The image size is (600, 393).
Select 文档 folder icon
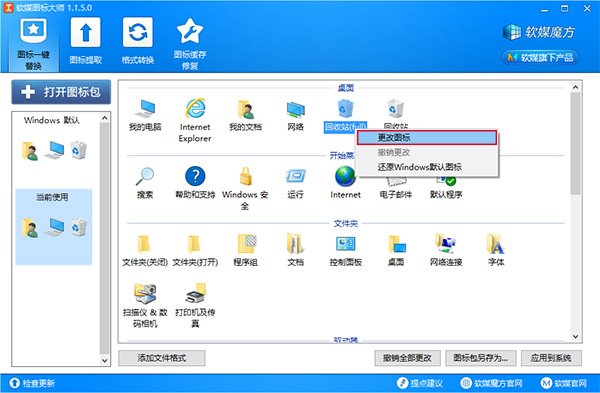[x=295, y=251]
